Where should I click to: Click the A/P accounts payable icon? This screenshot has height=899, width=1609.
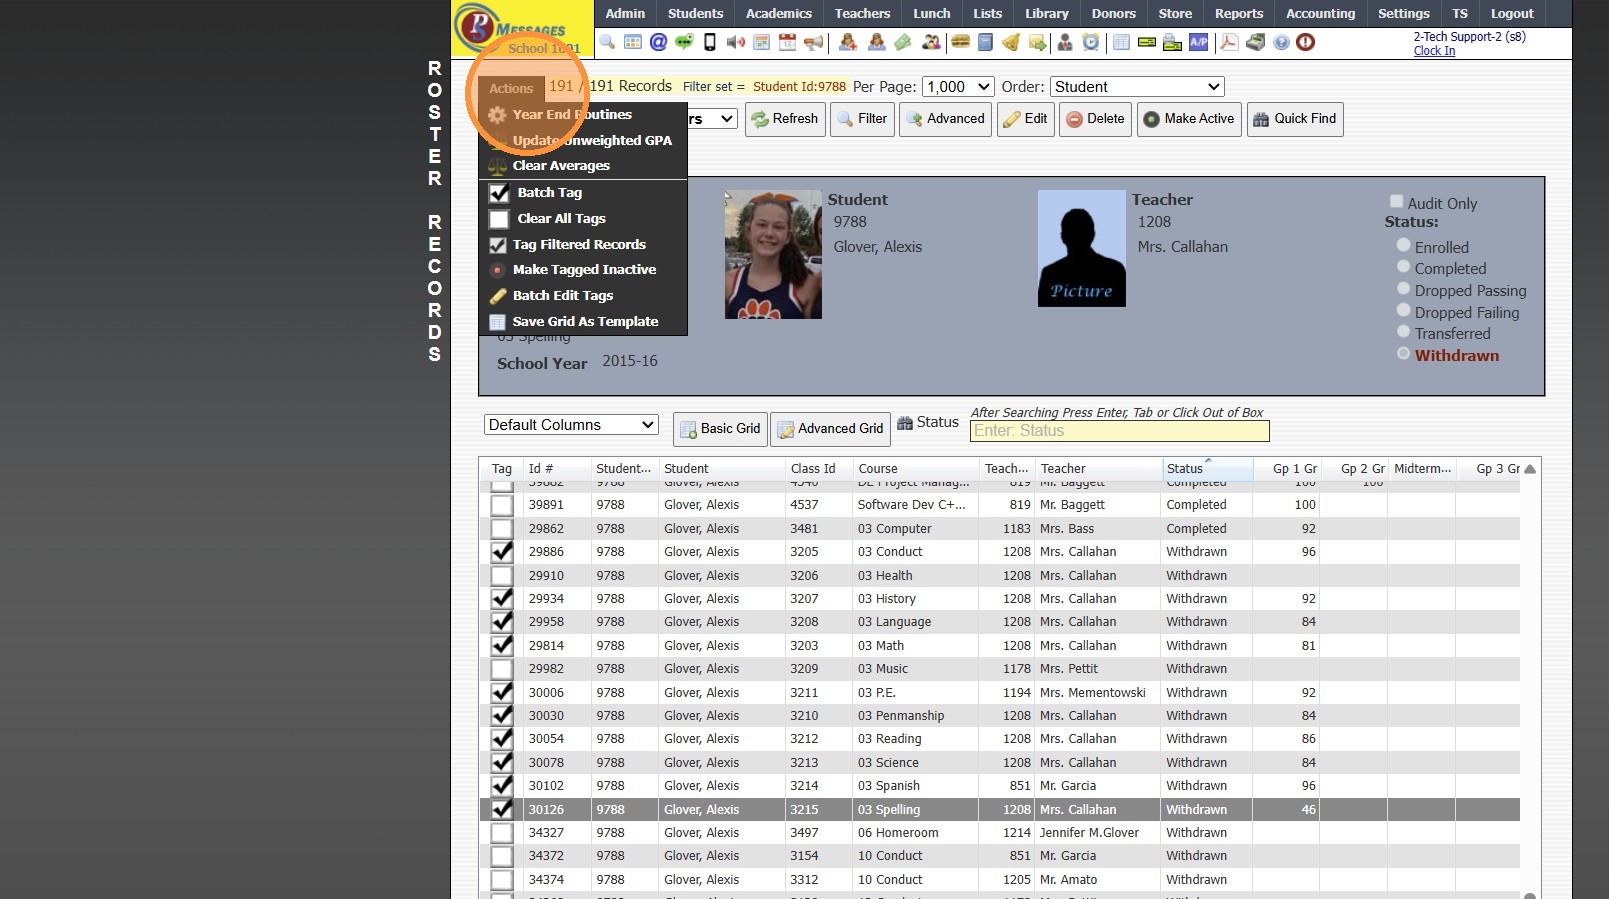[1198, 42]
